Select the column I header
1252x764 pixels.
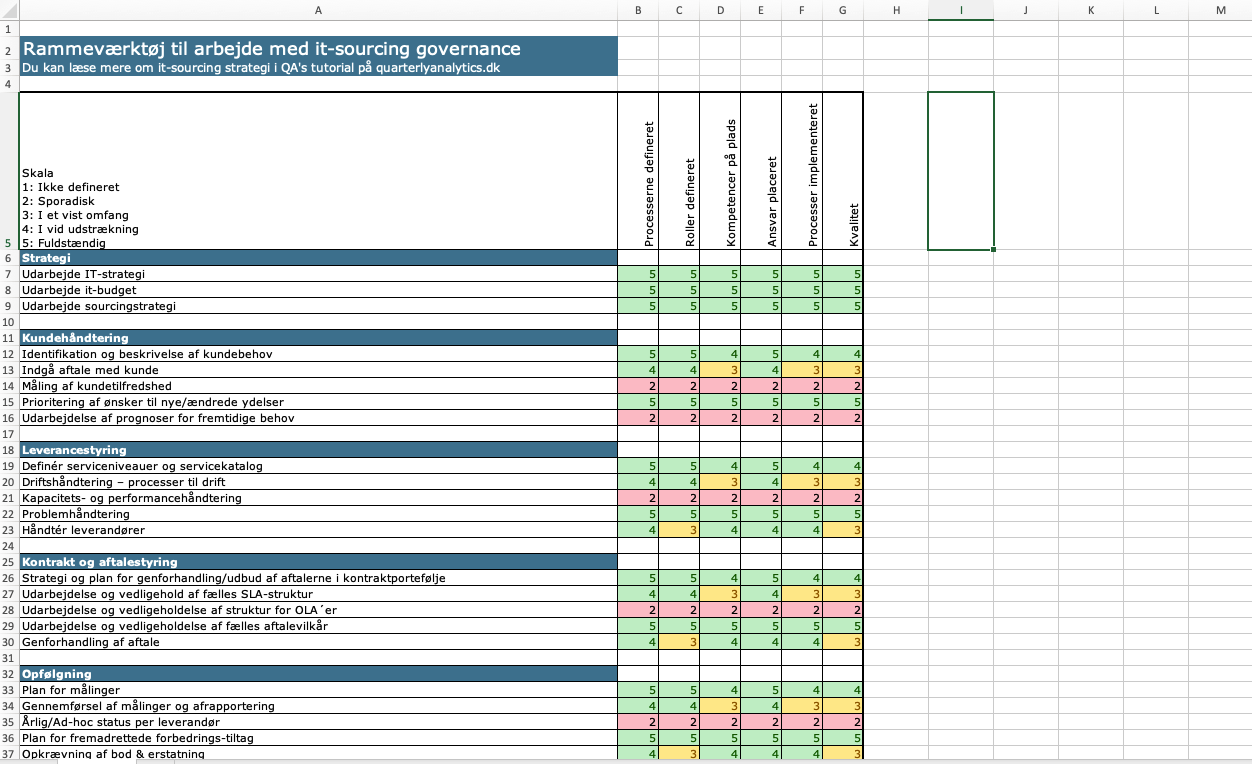coord(960,10)
